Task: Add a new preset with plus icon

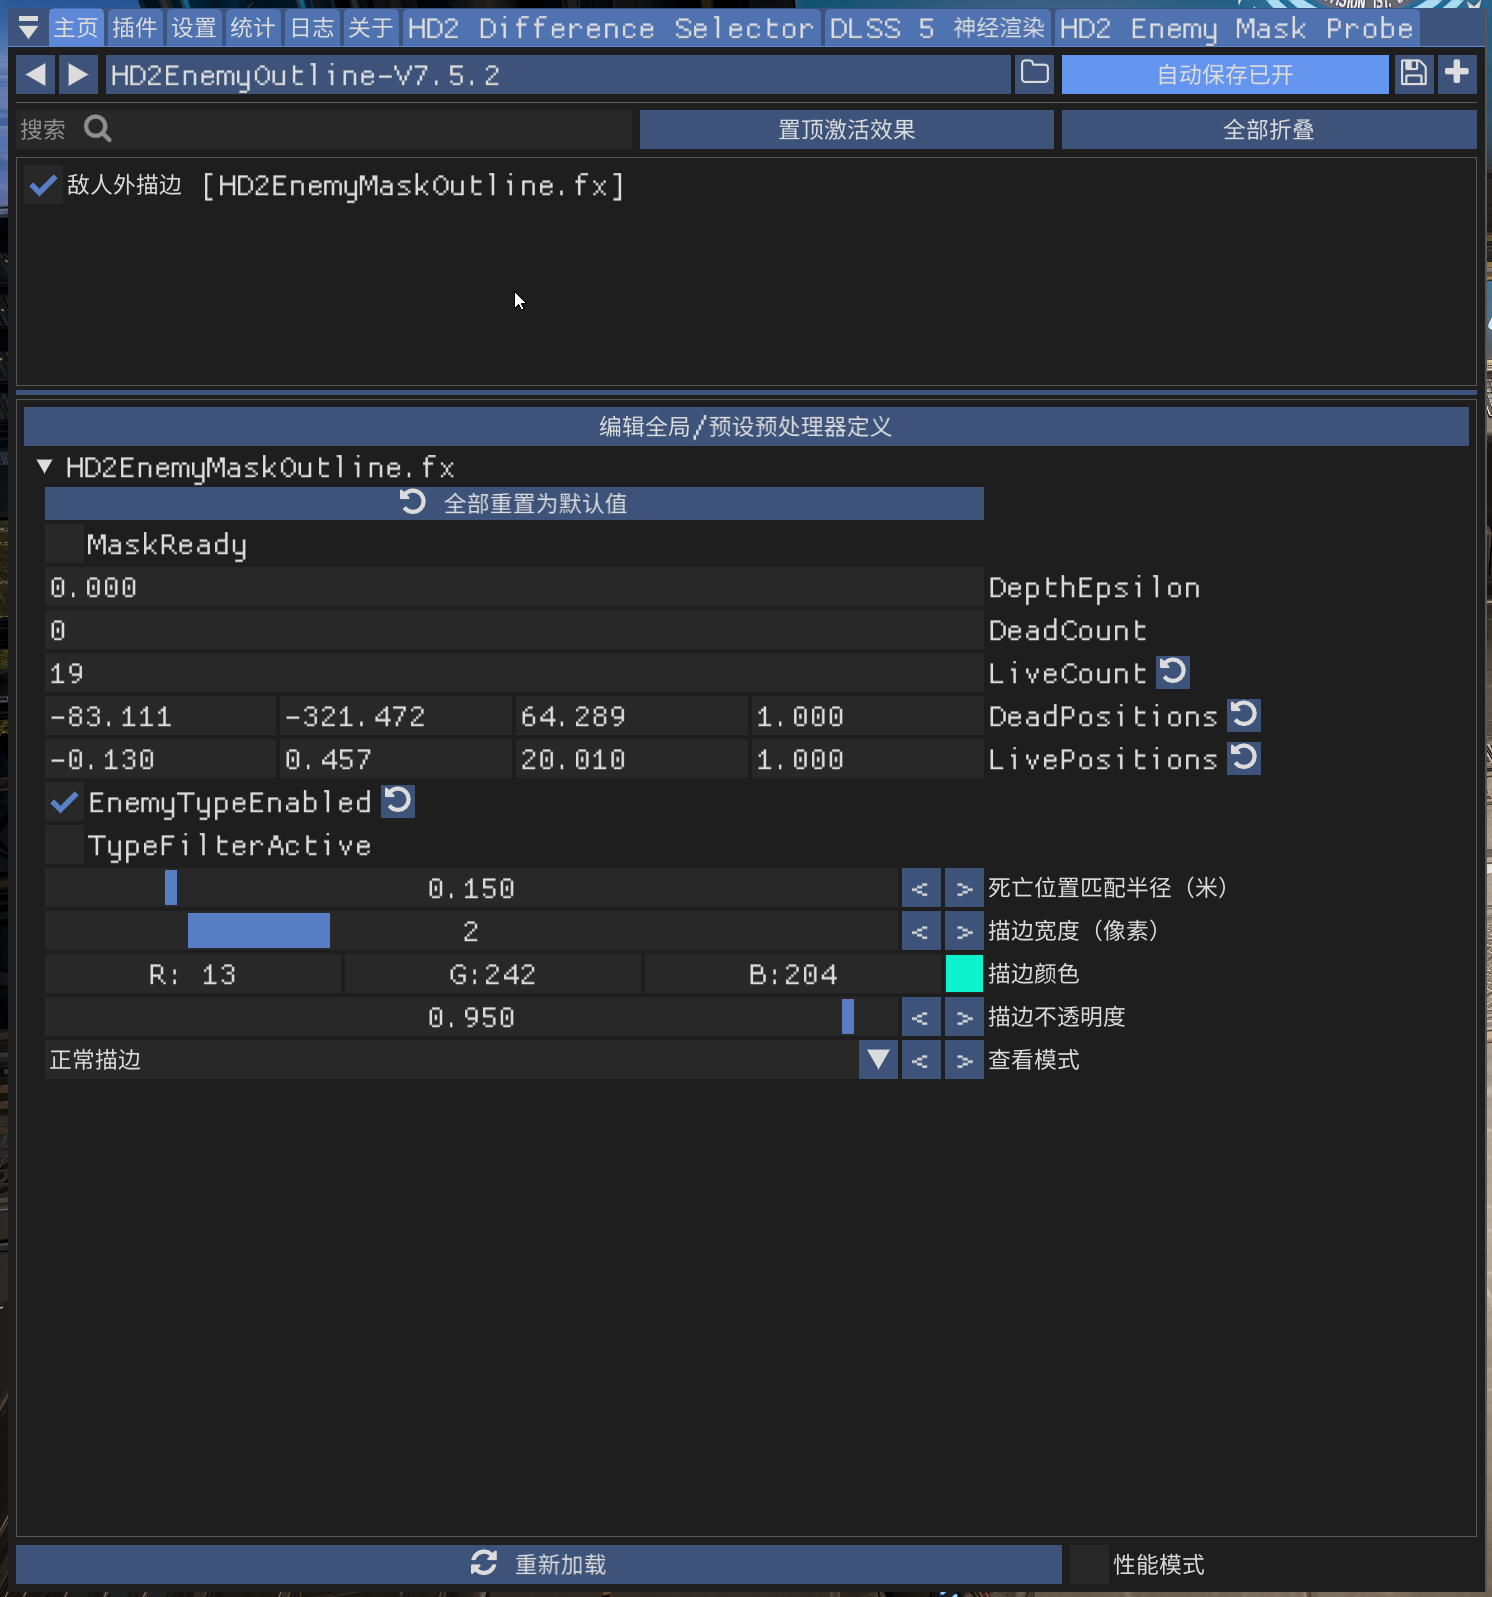Action: point(1457,74)
